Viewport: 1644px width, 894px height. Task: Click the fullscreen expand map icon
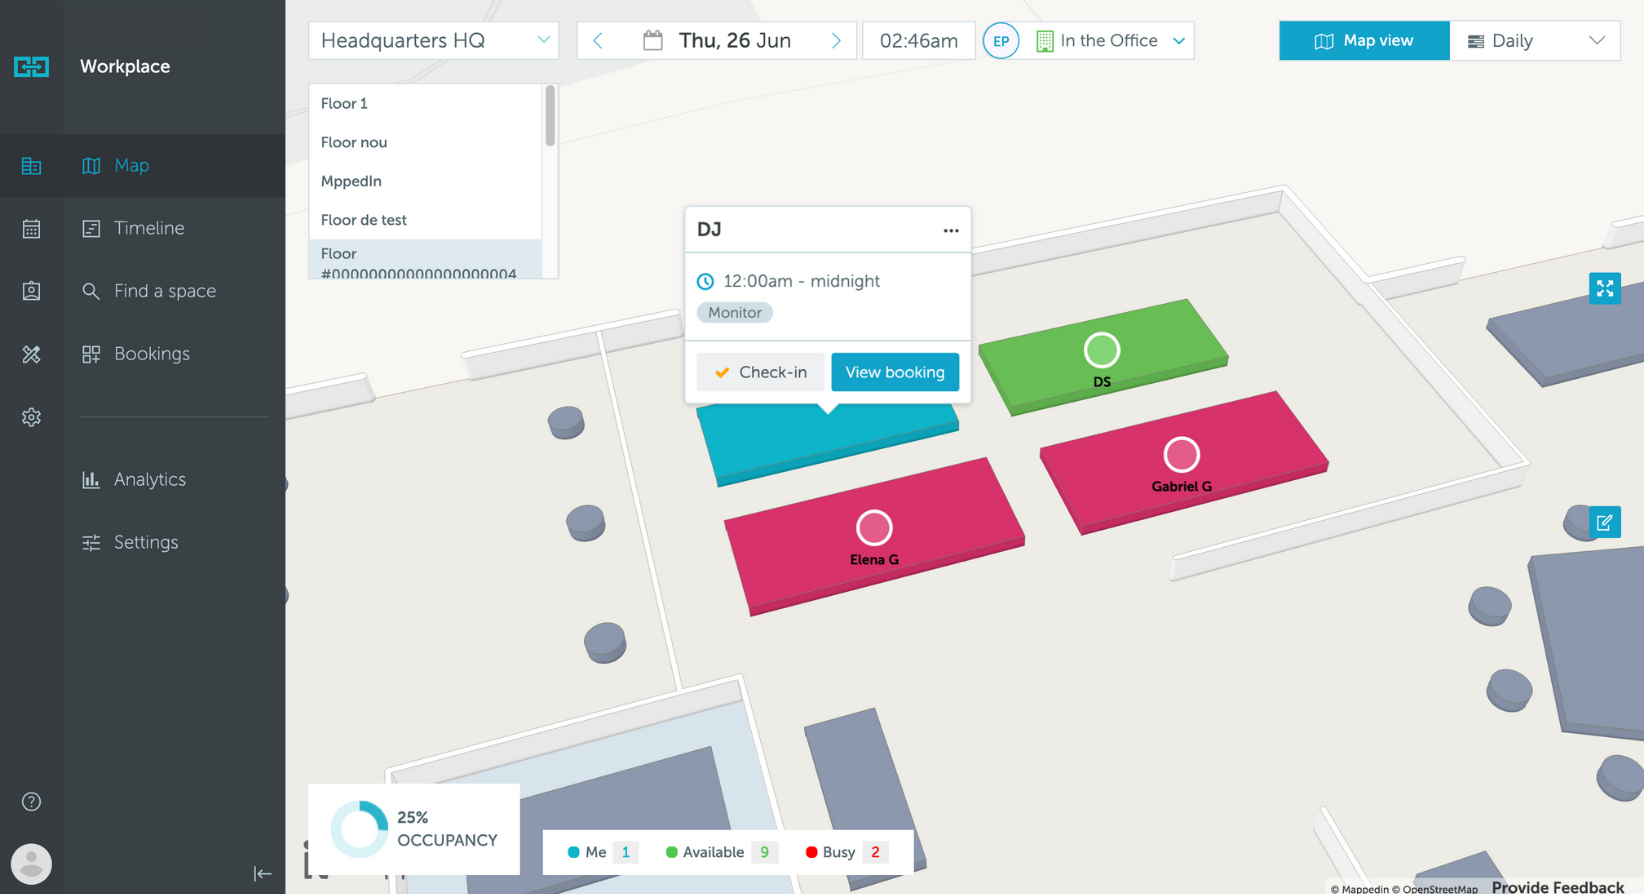point(1604,288)
